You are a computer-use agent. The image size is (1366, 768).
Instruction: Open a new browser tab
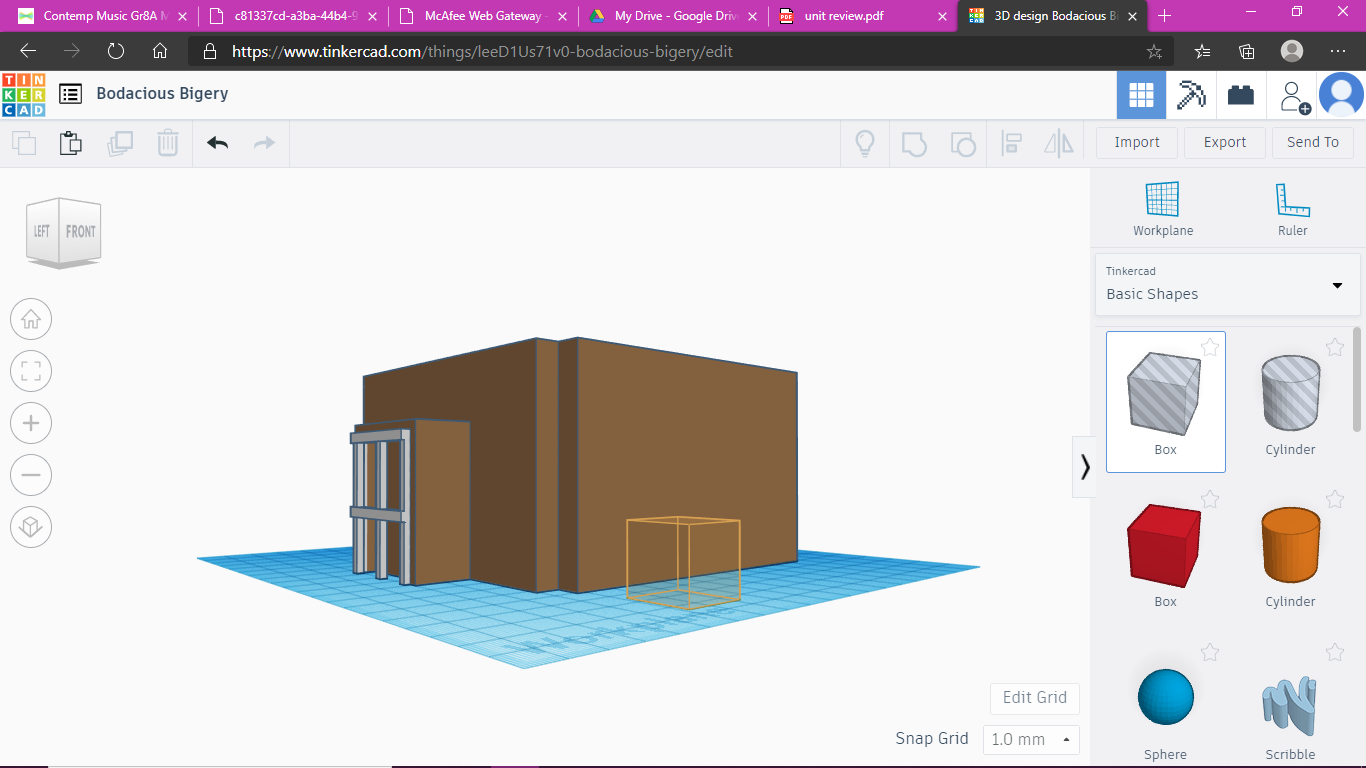(1164, 16)
